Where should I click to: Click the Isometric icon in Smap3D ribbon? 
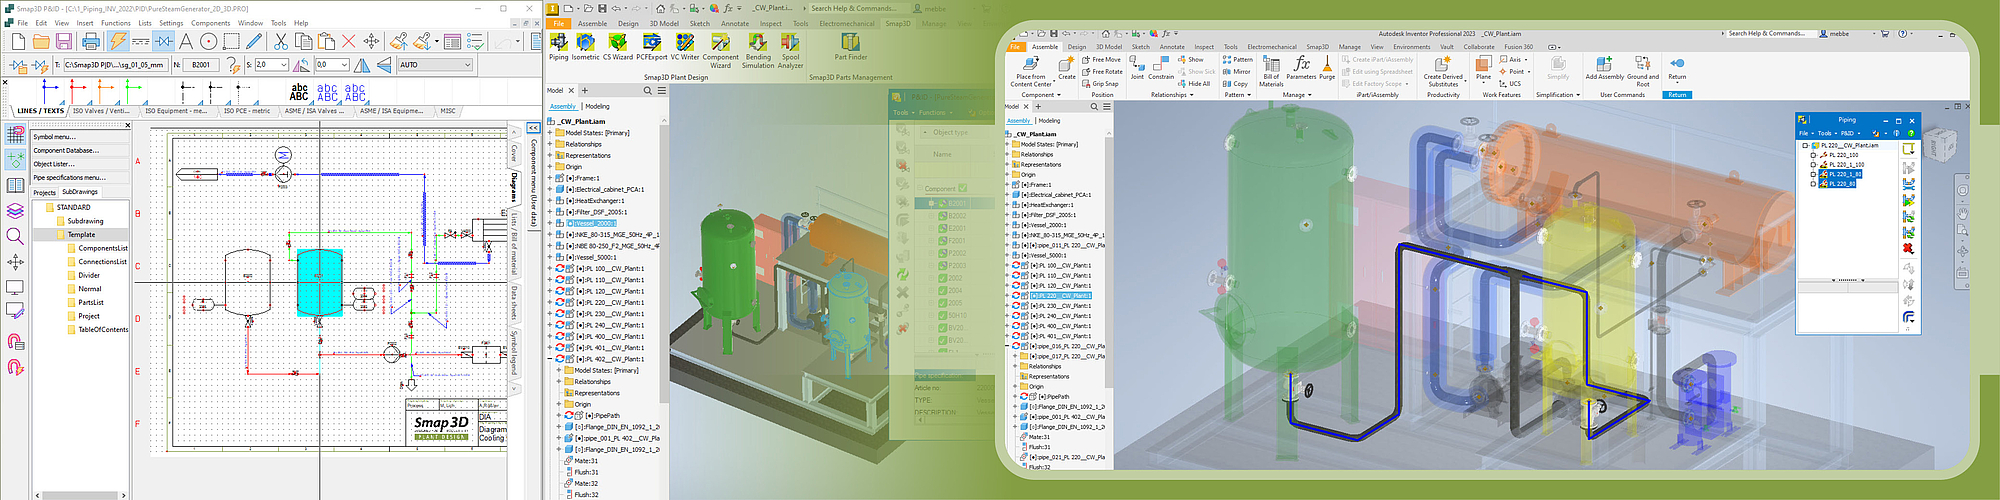(x=586, y=46)
